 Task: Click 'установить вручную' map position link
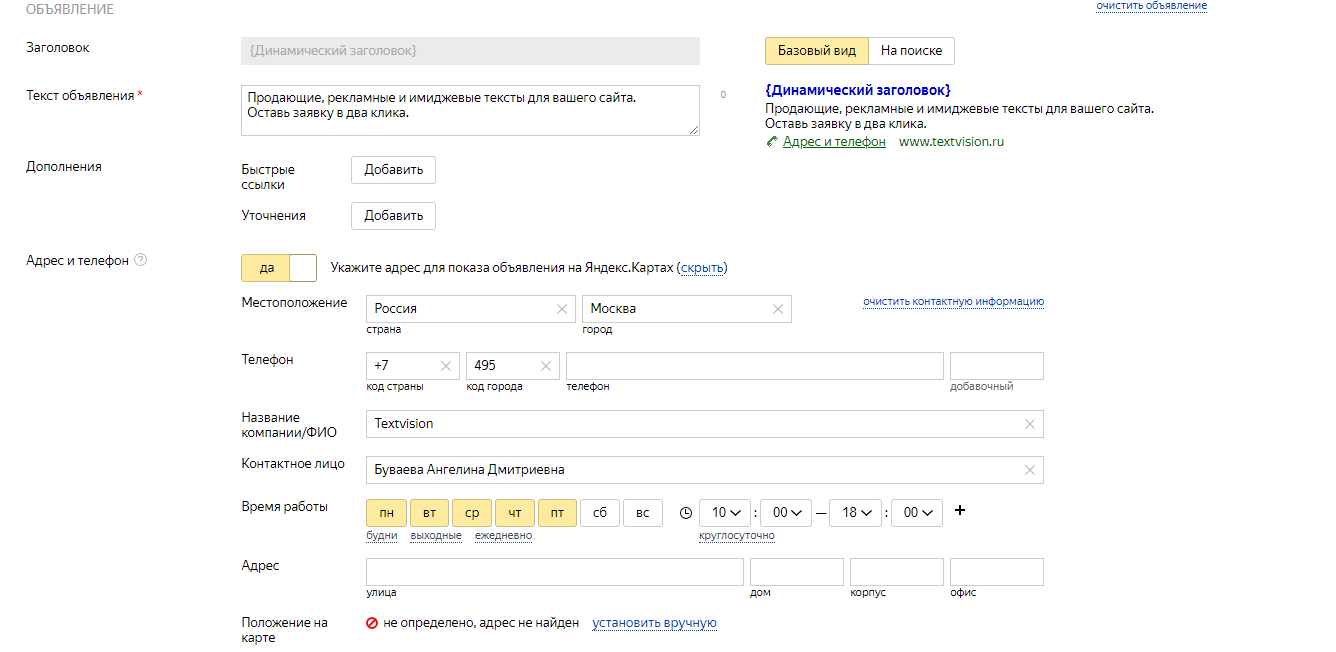[x=654, y=623]
